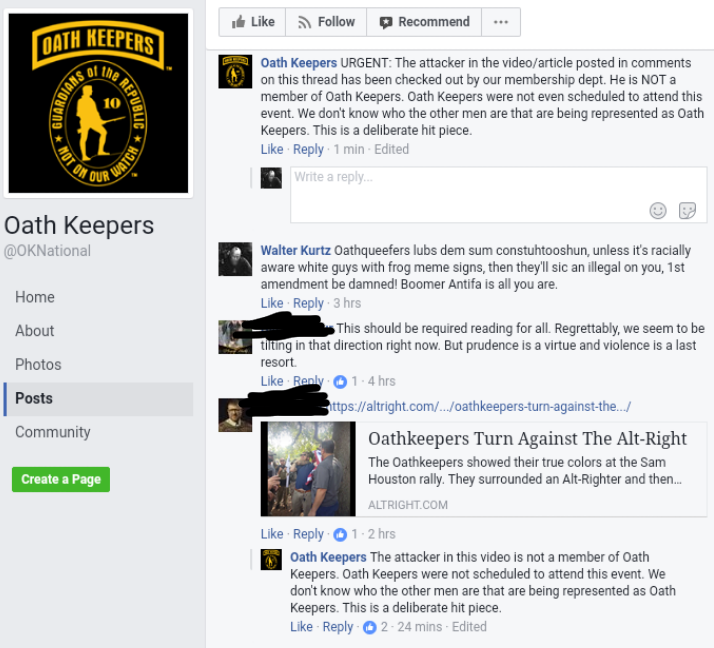This screenshot has height=648, width=714.
Task: Open the altright.com oathkeepers article link
Action: 479,406
